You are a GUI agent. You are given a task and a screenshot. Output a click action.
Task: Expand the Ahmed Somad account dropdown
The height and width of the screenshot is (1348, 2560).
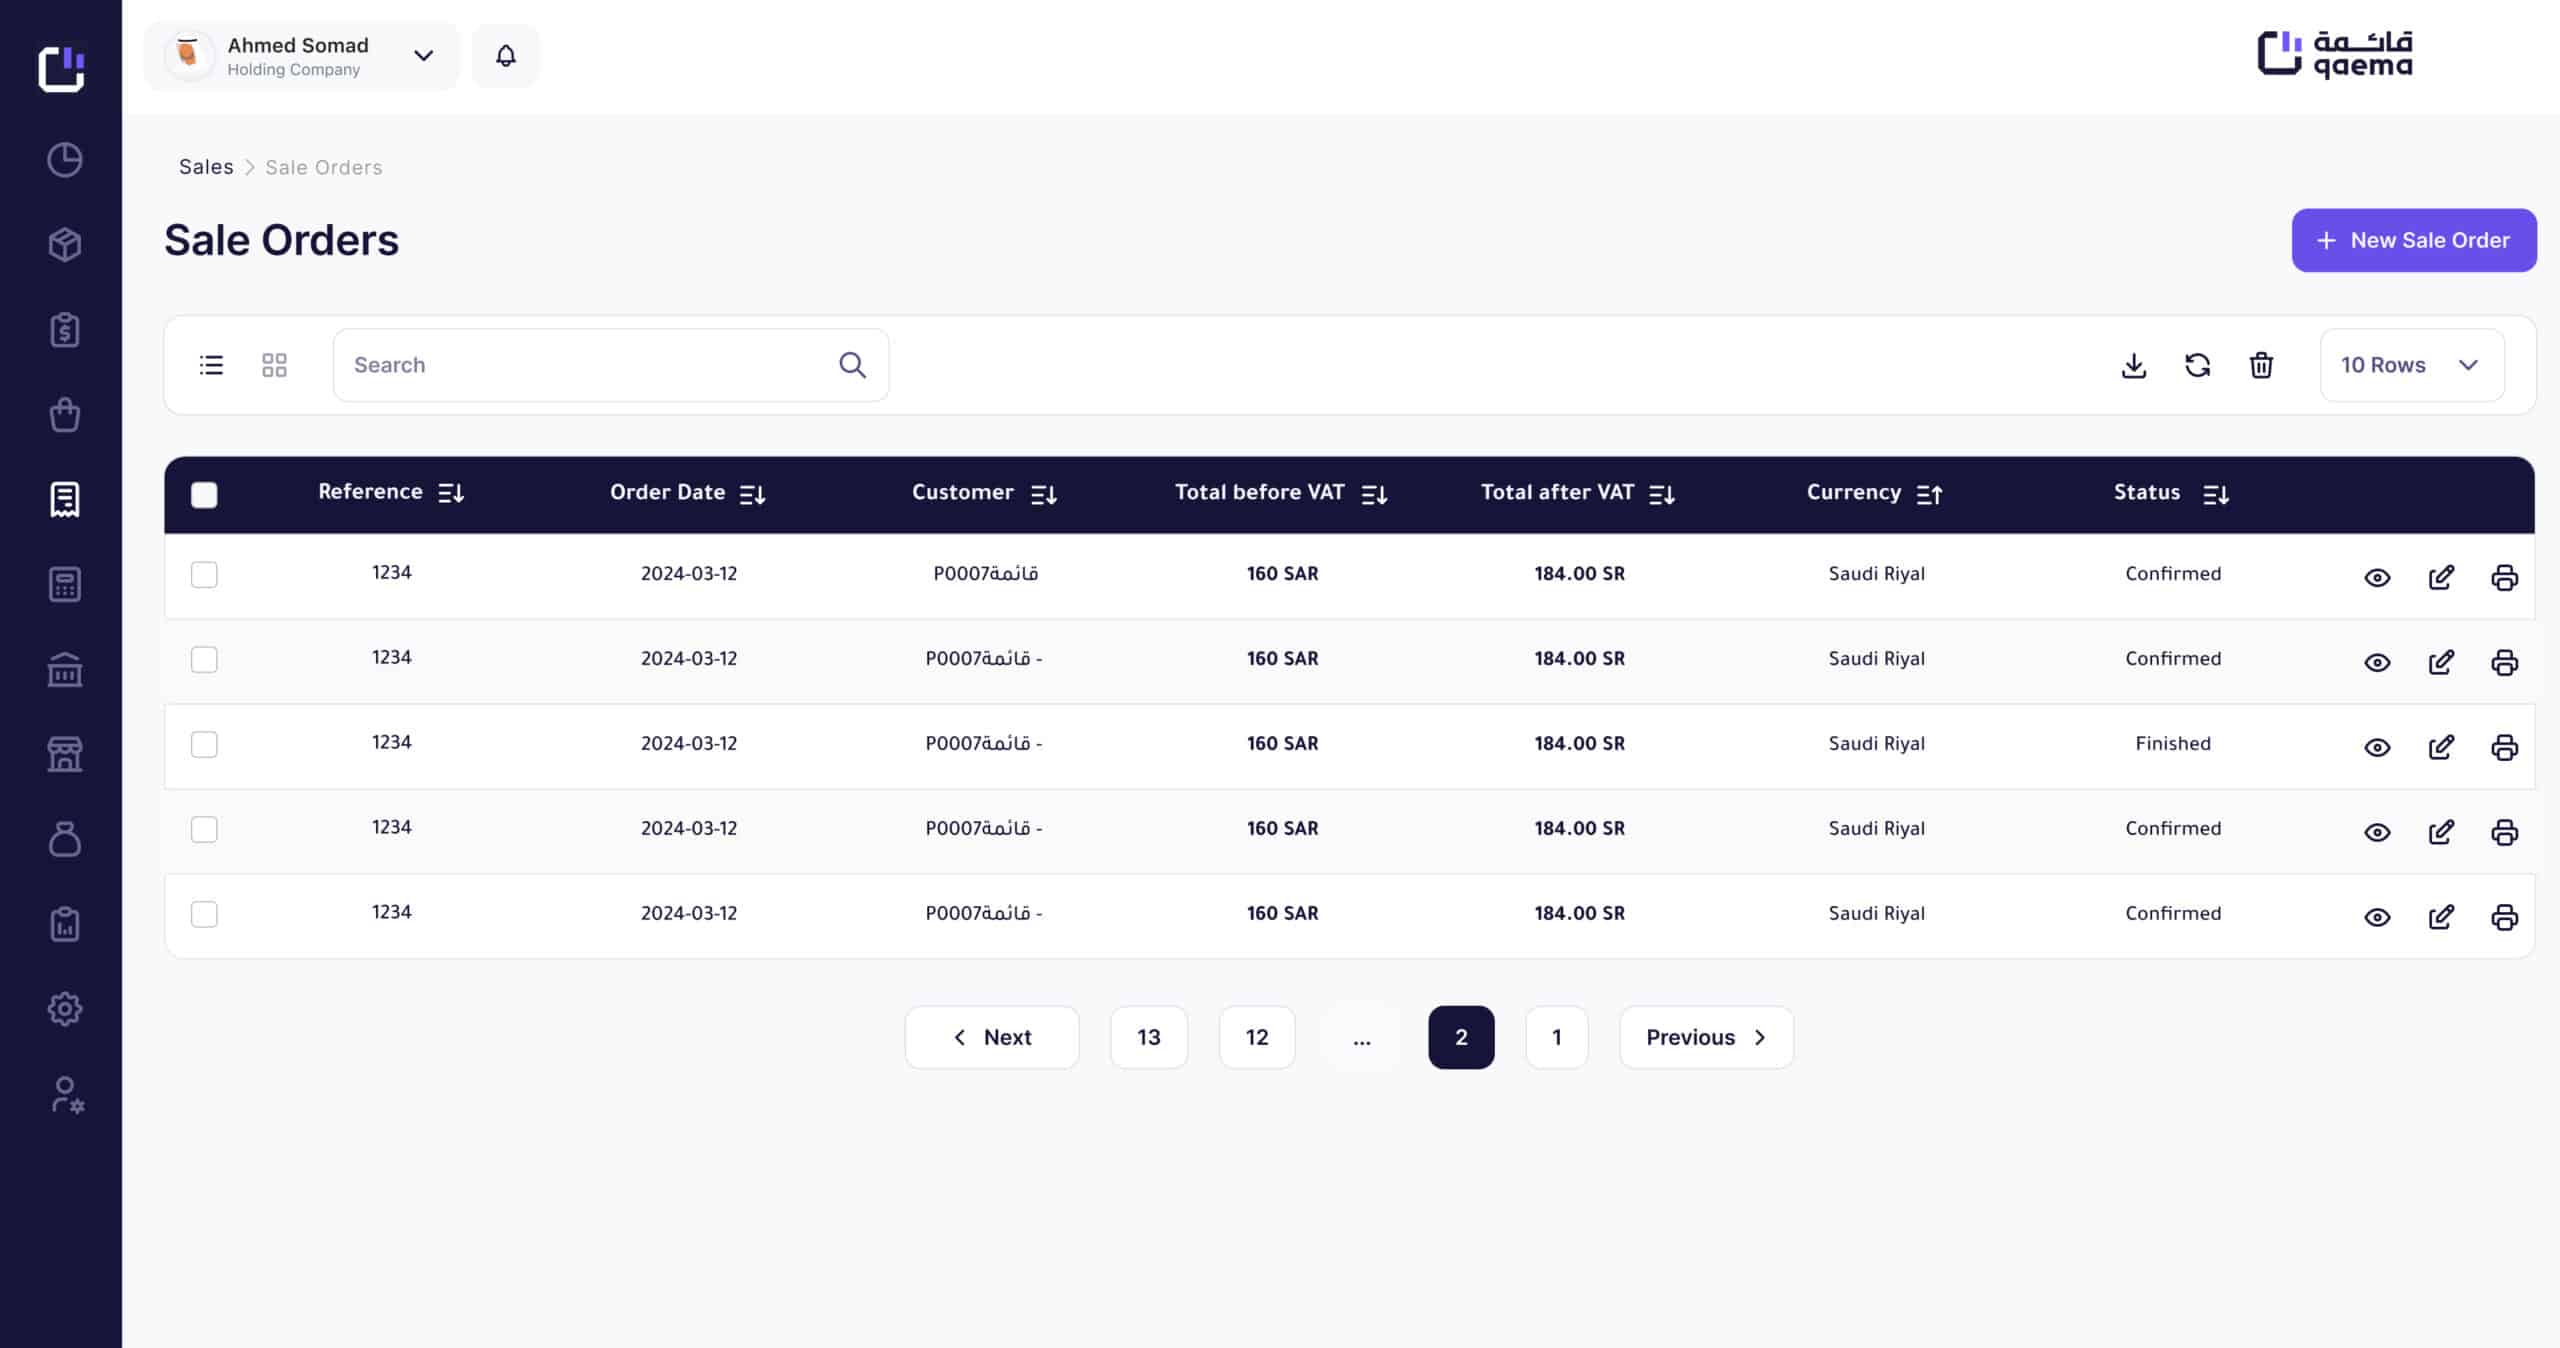423,56
